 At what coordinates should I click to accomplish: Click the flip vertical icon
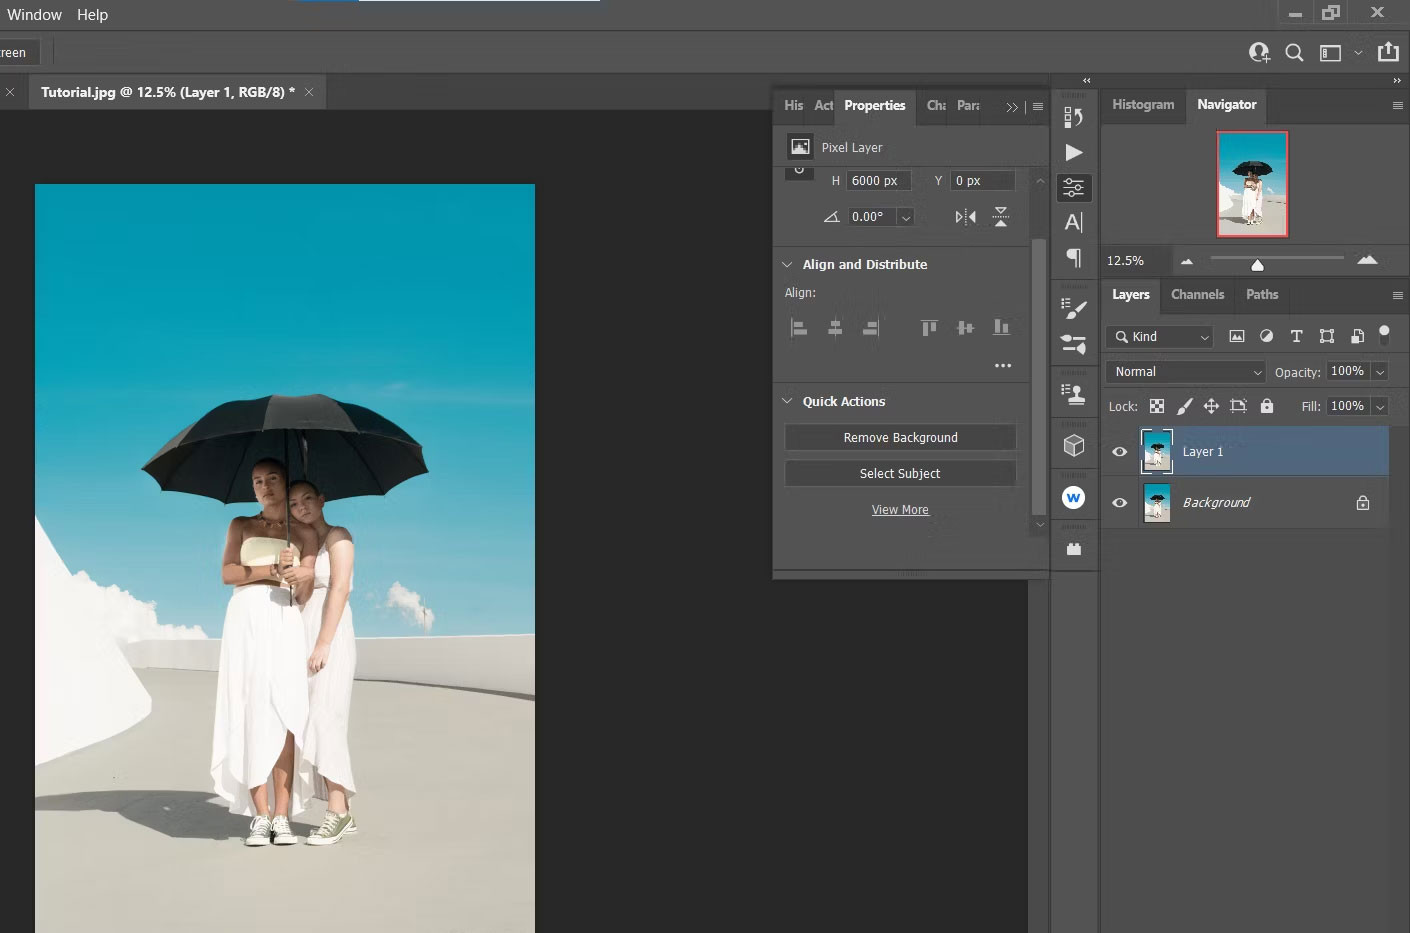pyautogui.click(x=1001, y=217)
